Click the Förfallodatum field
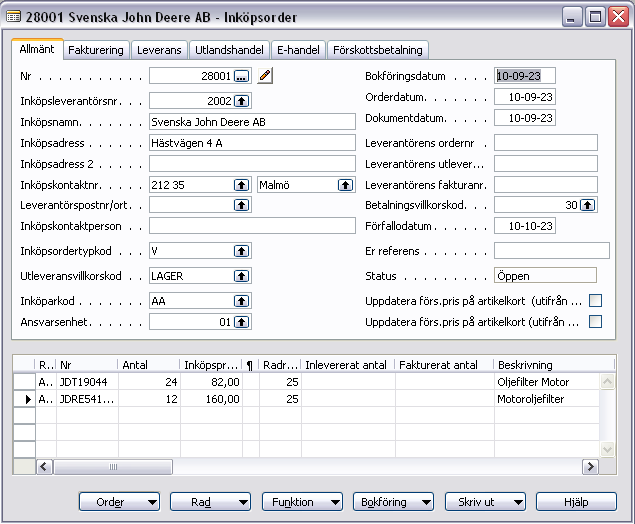Screen dimensions: 635x524 (525, 226)
